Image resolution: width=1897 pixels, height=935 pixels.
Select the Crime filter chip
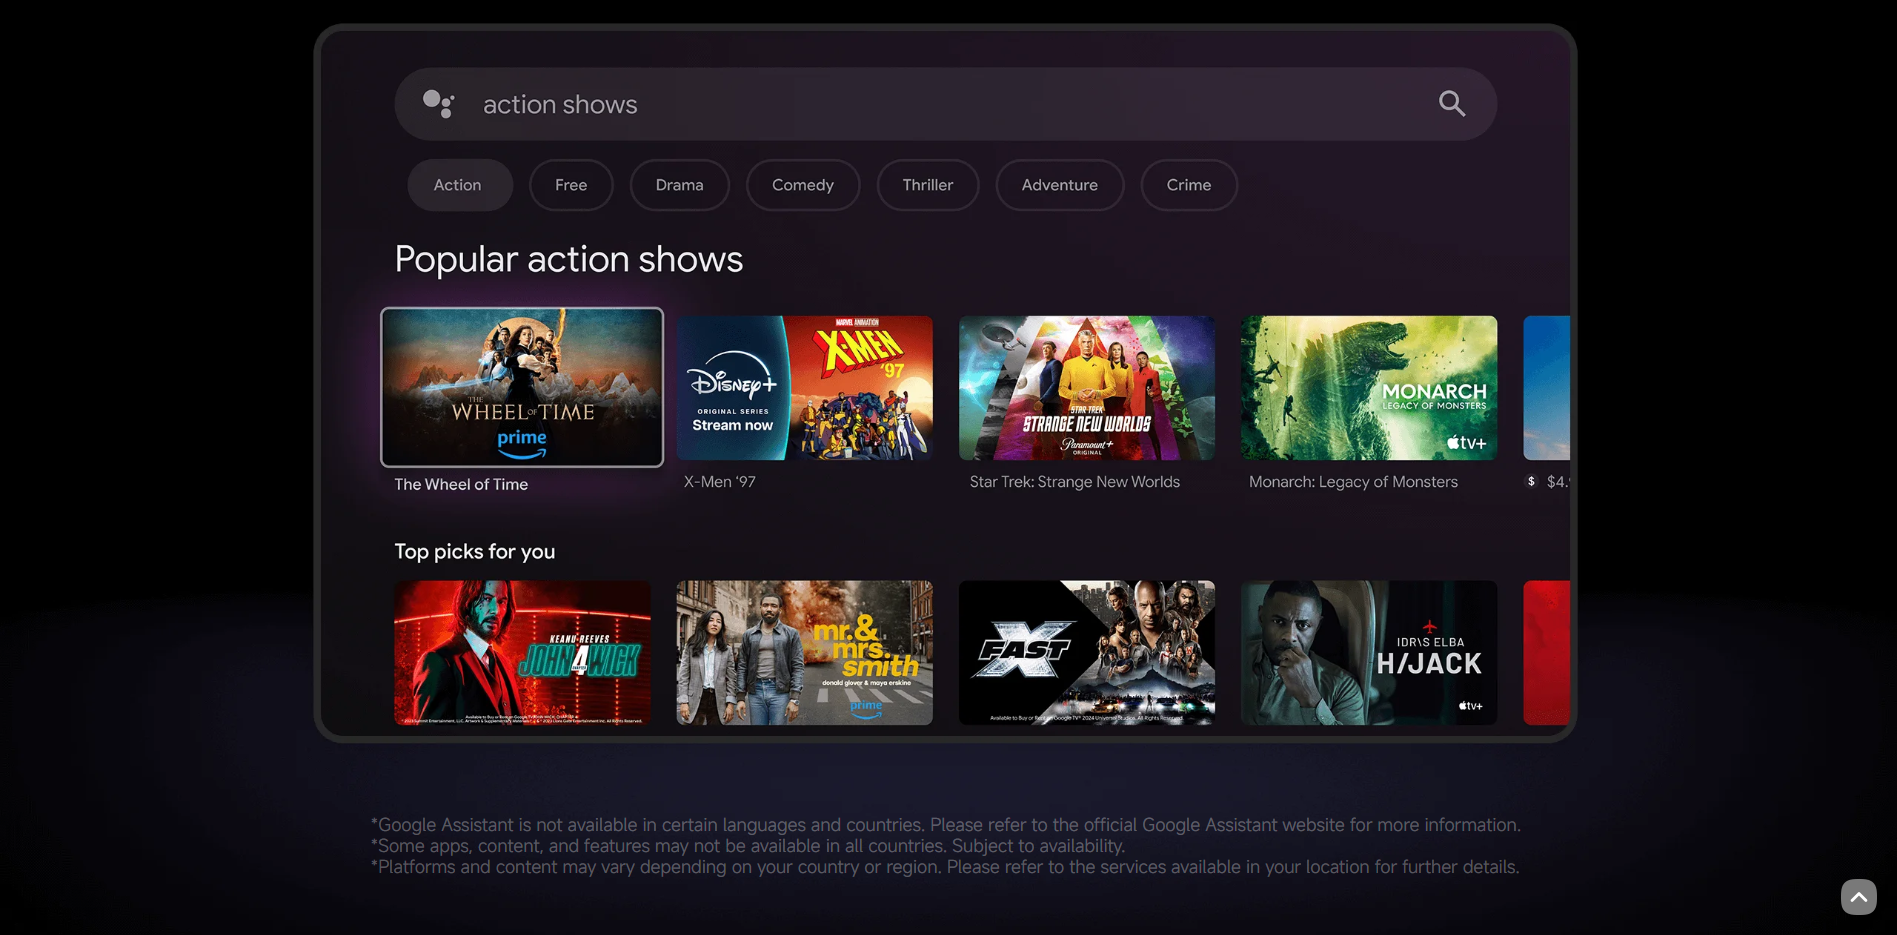(1189, 185)
